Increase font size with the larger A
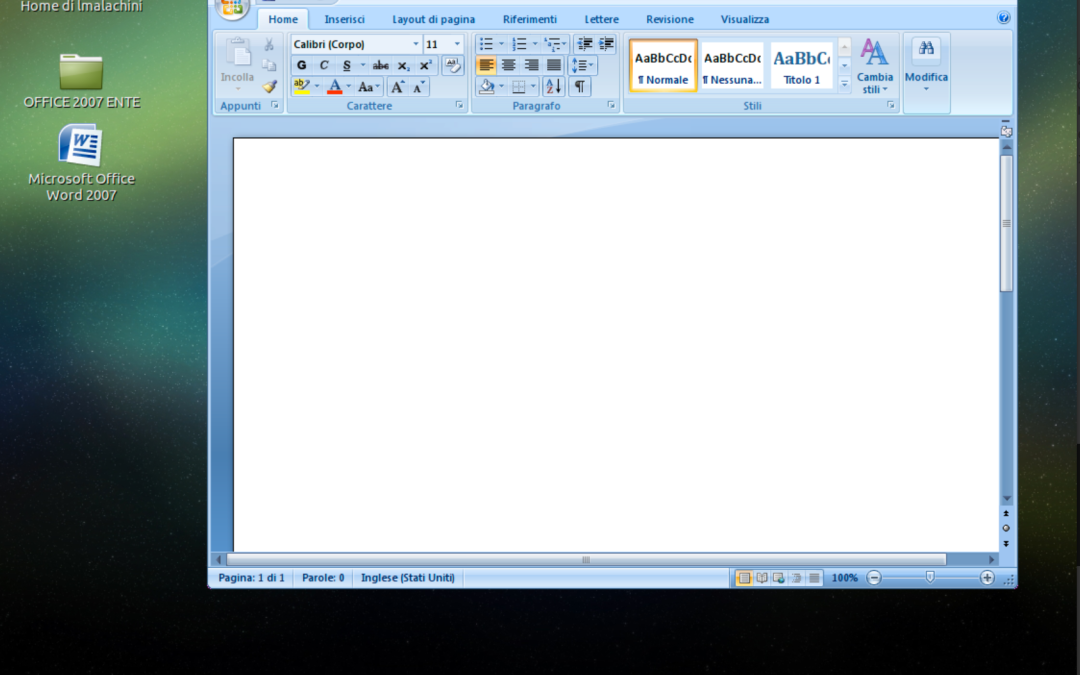 tap(397, 87)
